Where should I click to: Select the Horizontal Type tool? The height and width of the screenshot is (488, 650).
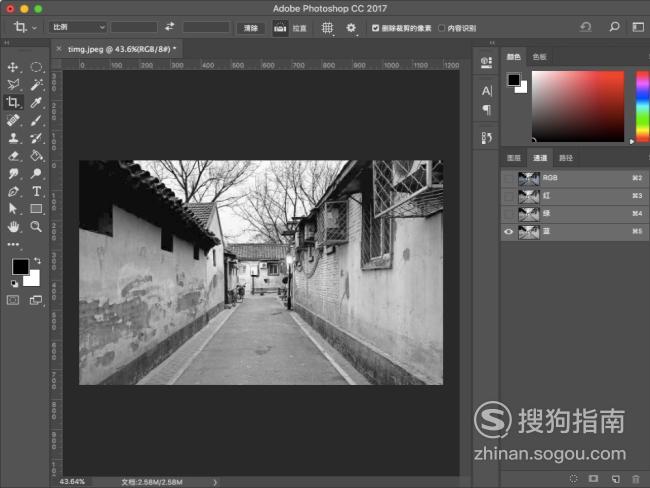36,191
